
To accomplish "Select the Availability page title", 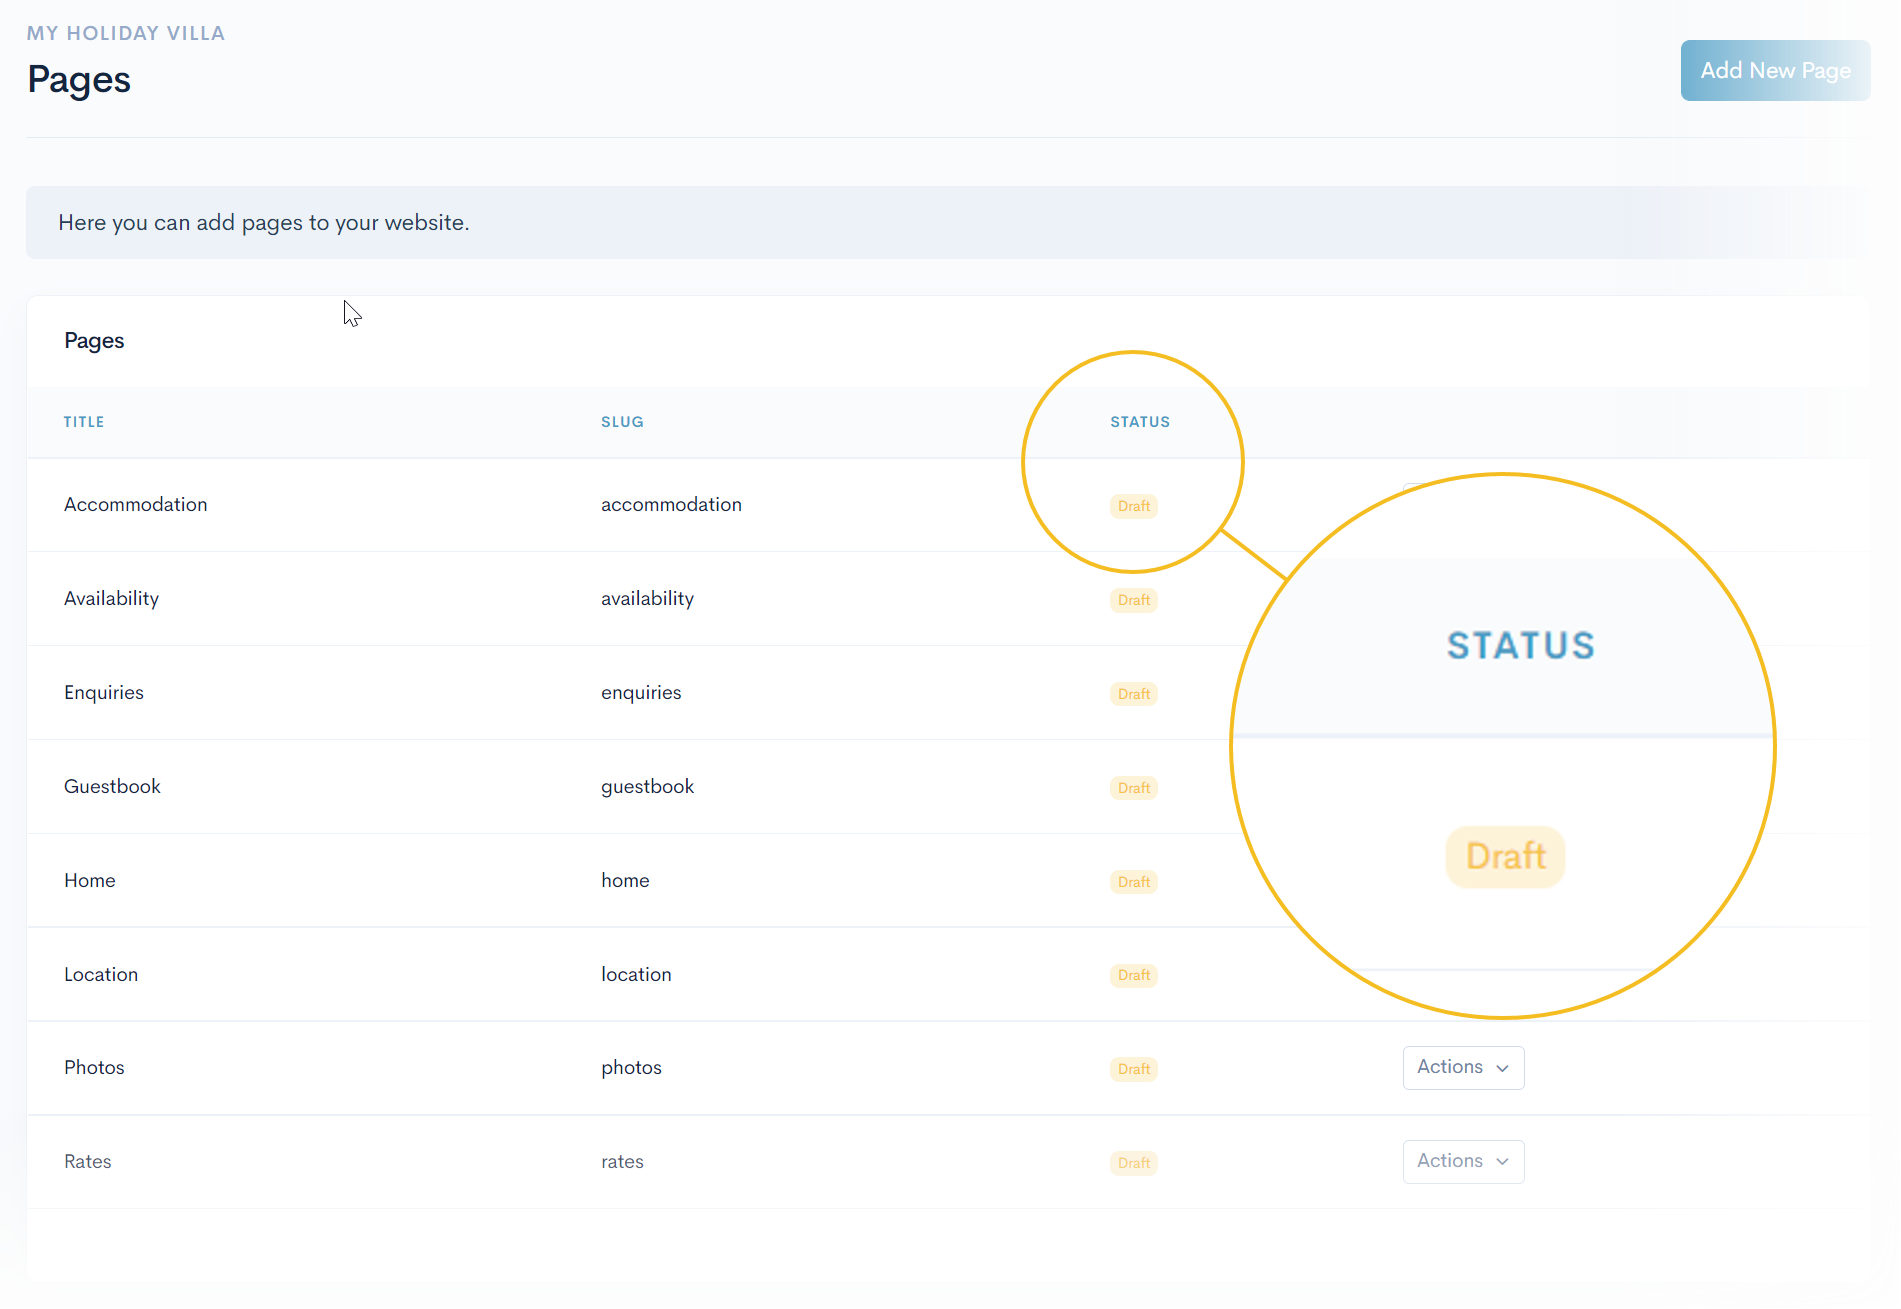I will coord(111,598).
